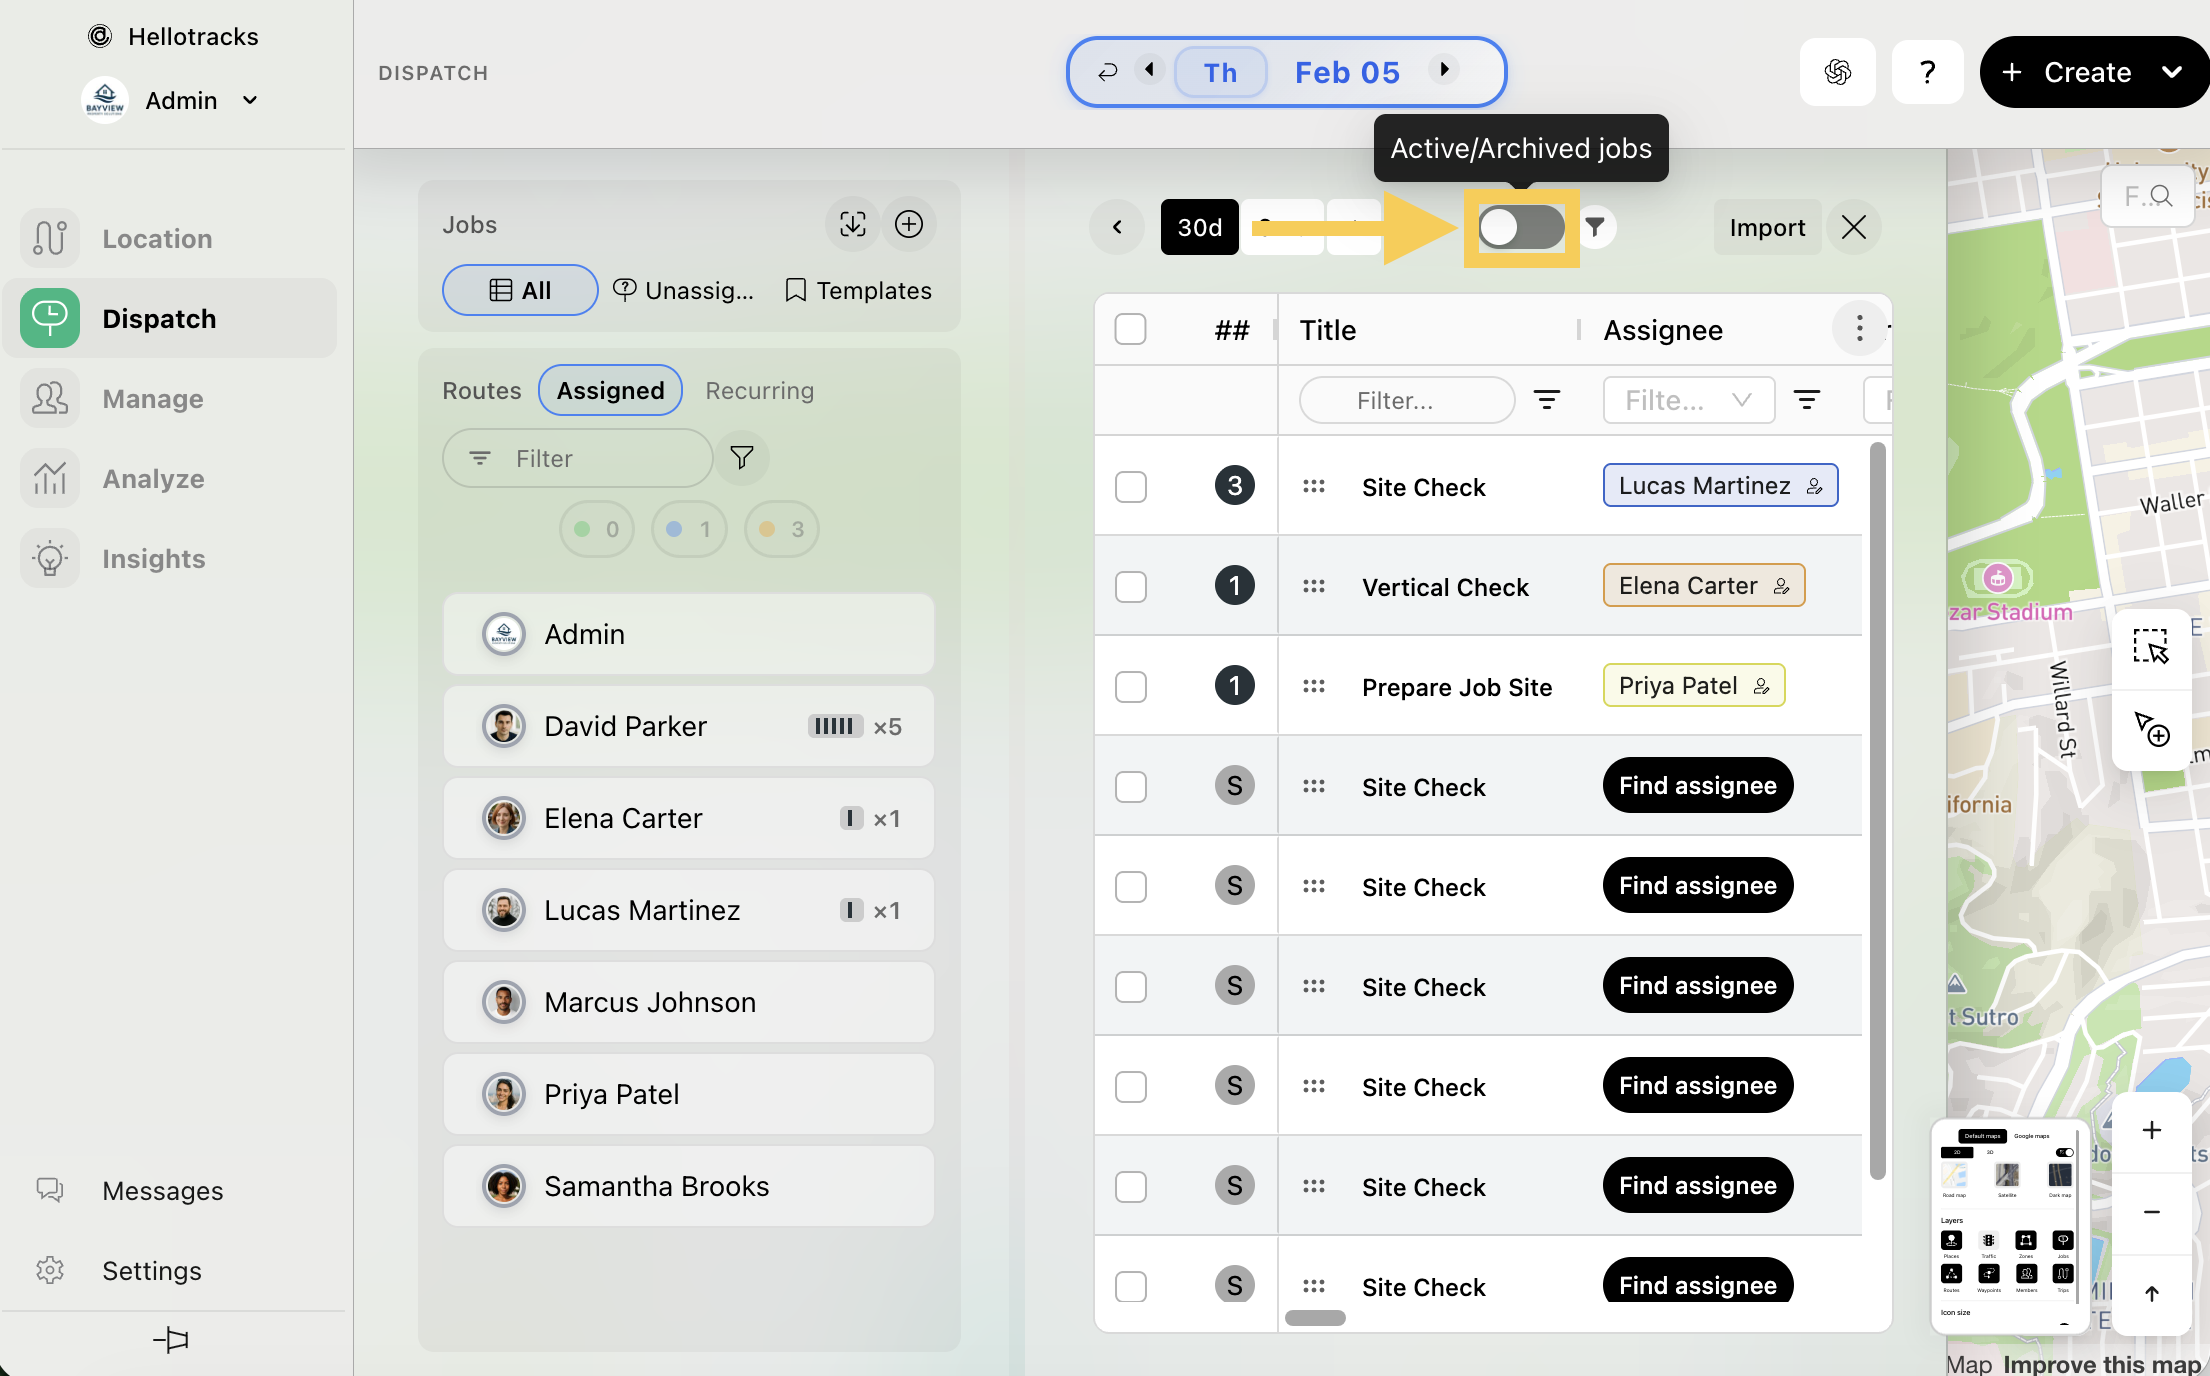Open the funnel filter next to toggle

coord(1595,227)
